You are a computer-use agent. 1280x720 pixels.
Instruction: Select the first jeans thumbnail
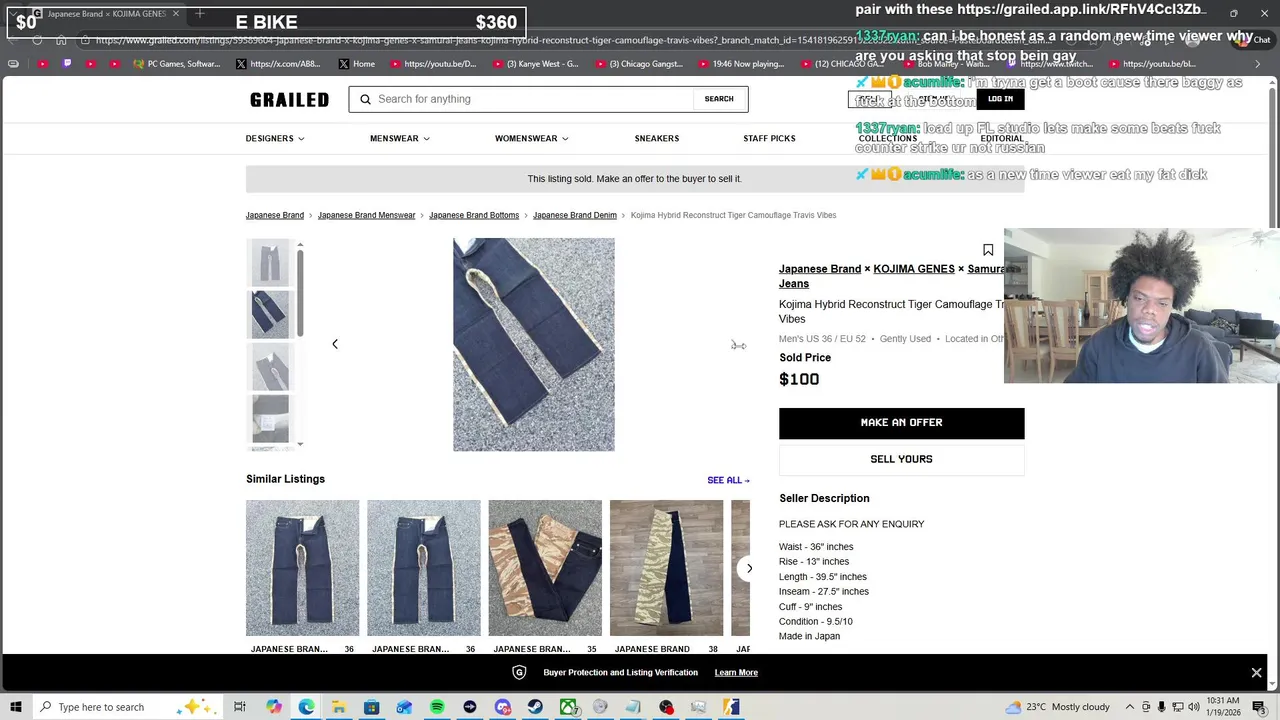pyautogui.click(x=270, y=262)
